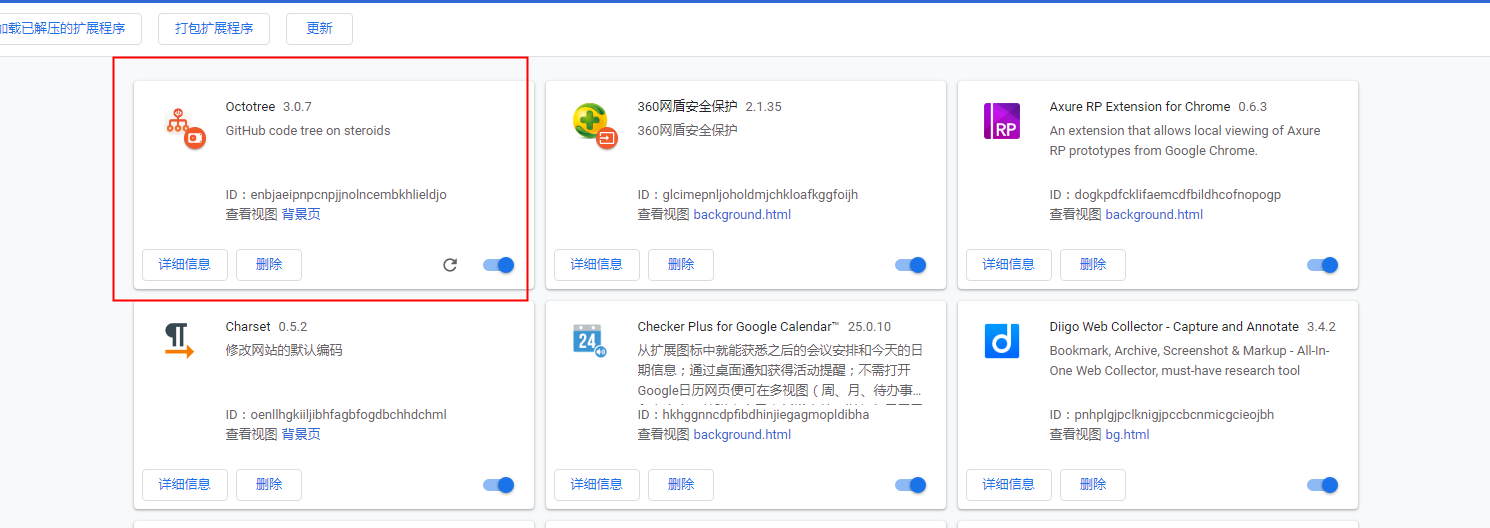The image size is (1490, 528).
Task: Click Charset version 0.5.2 text
Action: [293, 326]
